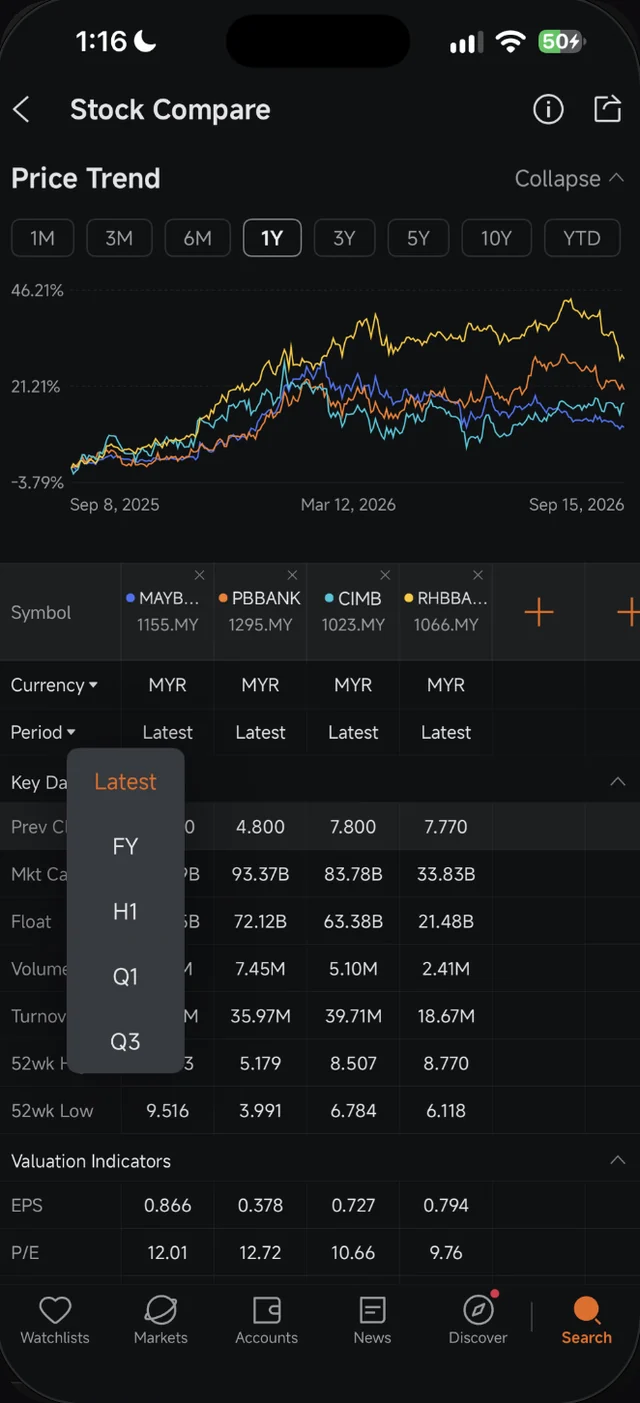Collapse the Price Trend section

569,179
